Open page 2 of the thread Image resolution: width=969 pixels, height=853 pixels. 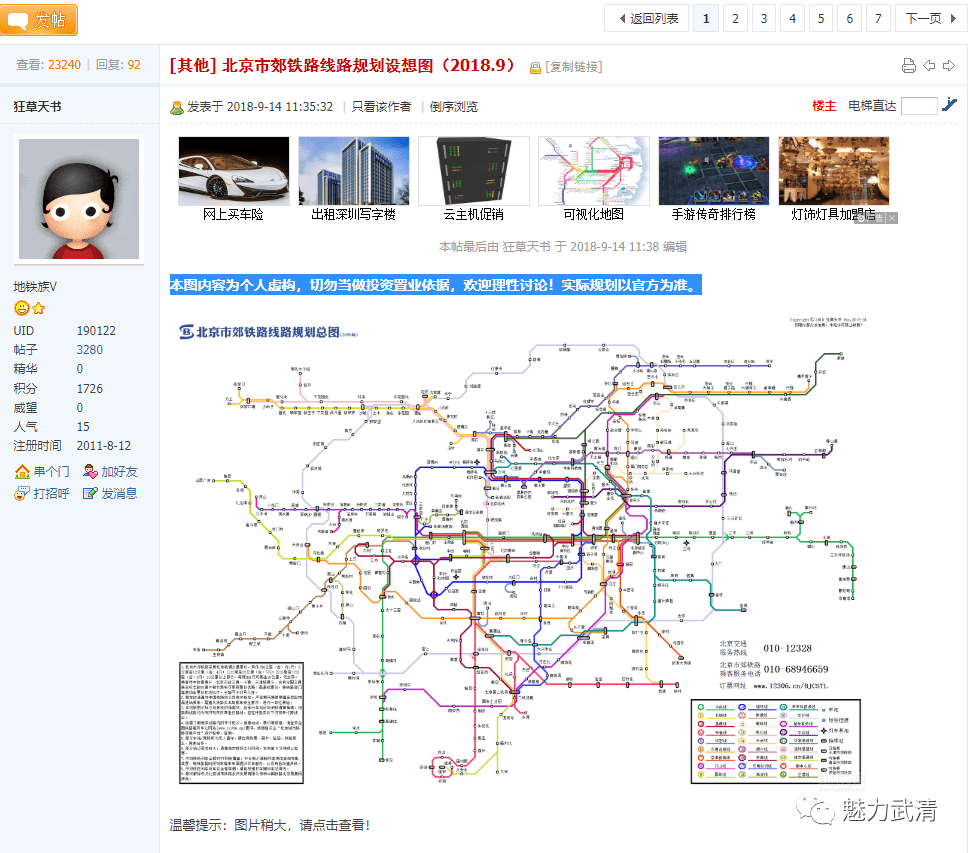[735, 19]
